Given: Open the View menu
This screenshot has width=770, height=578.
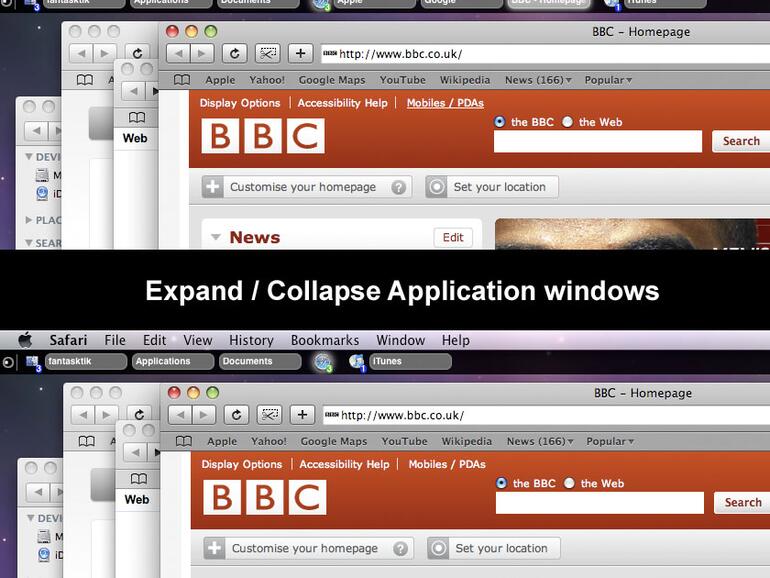Looking at the screenshot, I should [x=198, y=340].
